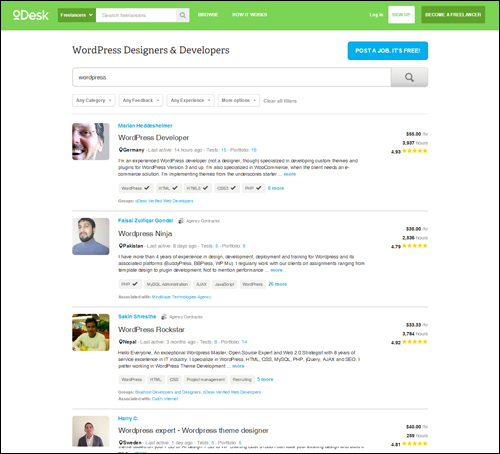Click the Post a Job button
Screen dimensions: 500x454
tap(388, 51)
